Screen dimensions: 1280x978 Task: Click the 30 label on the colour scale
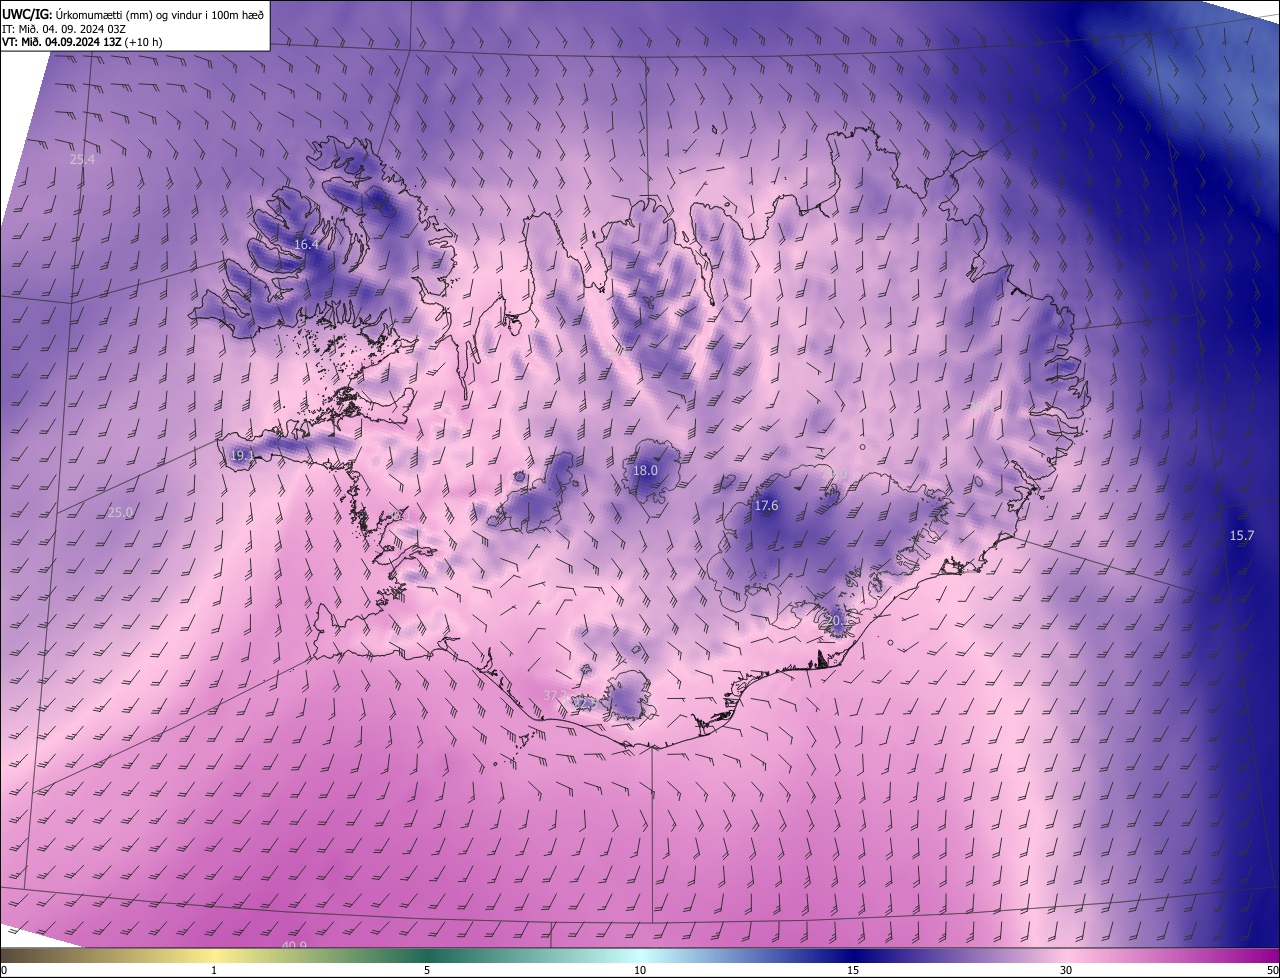tap(1066, 970)
